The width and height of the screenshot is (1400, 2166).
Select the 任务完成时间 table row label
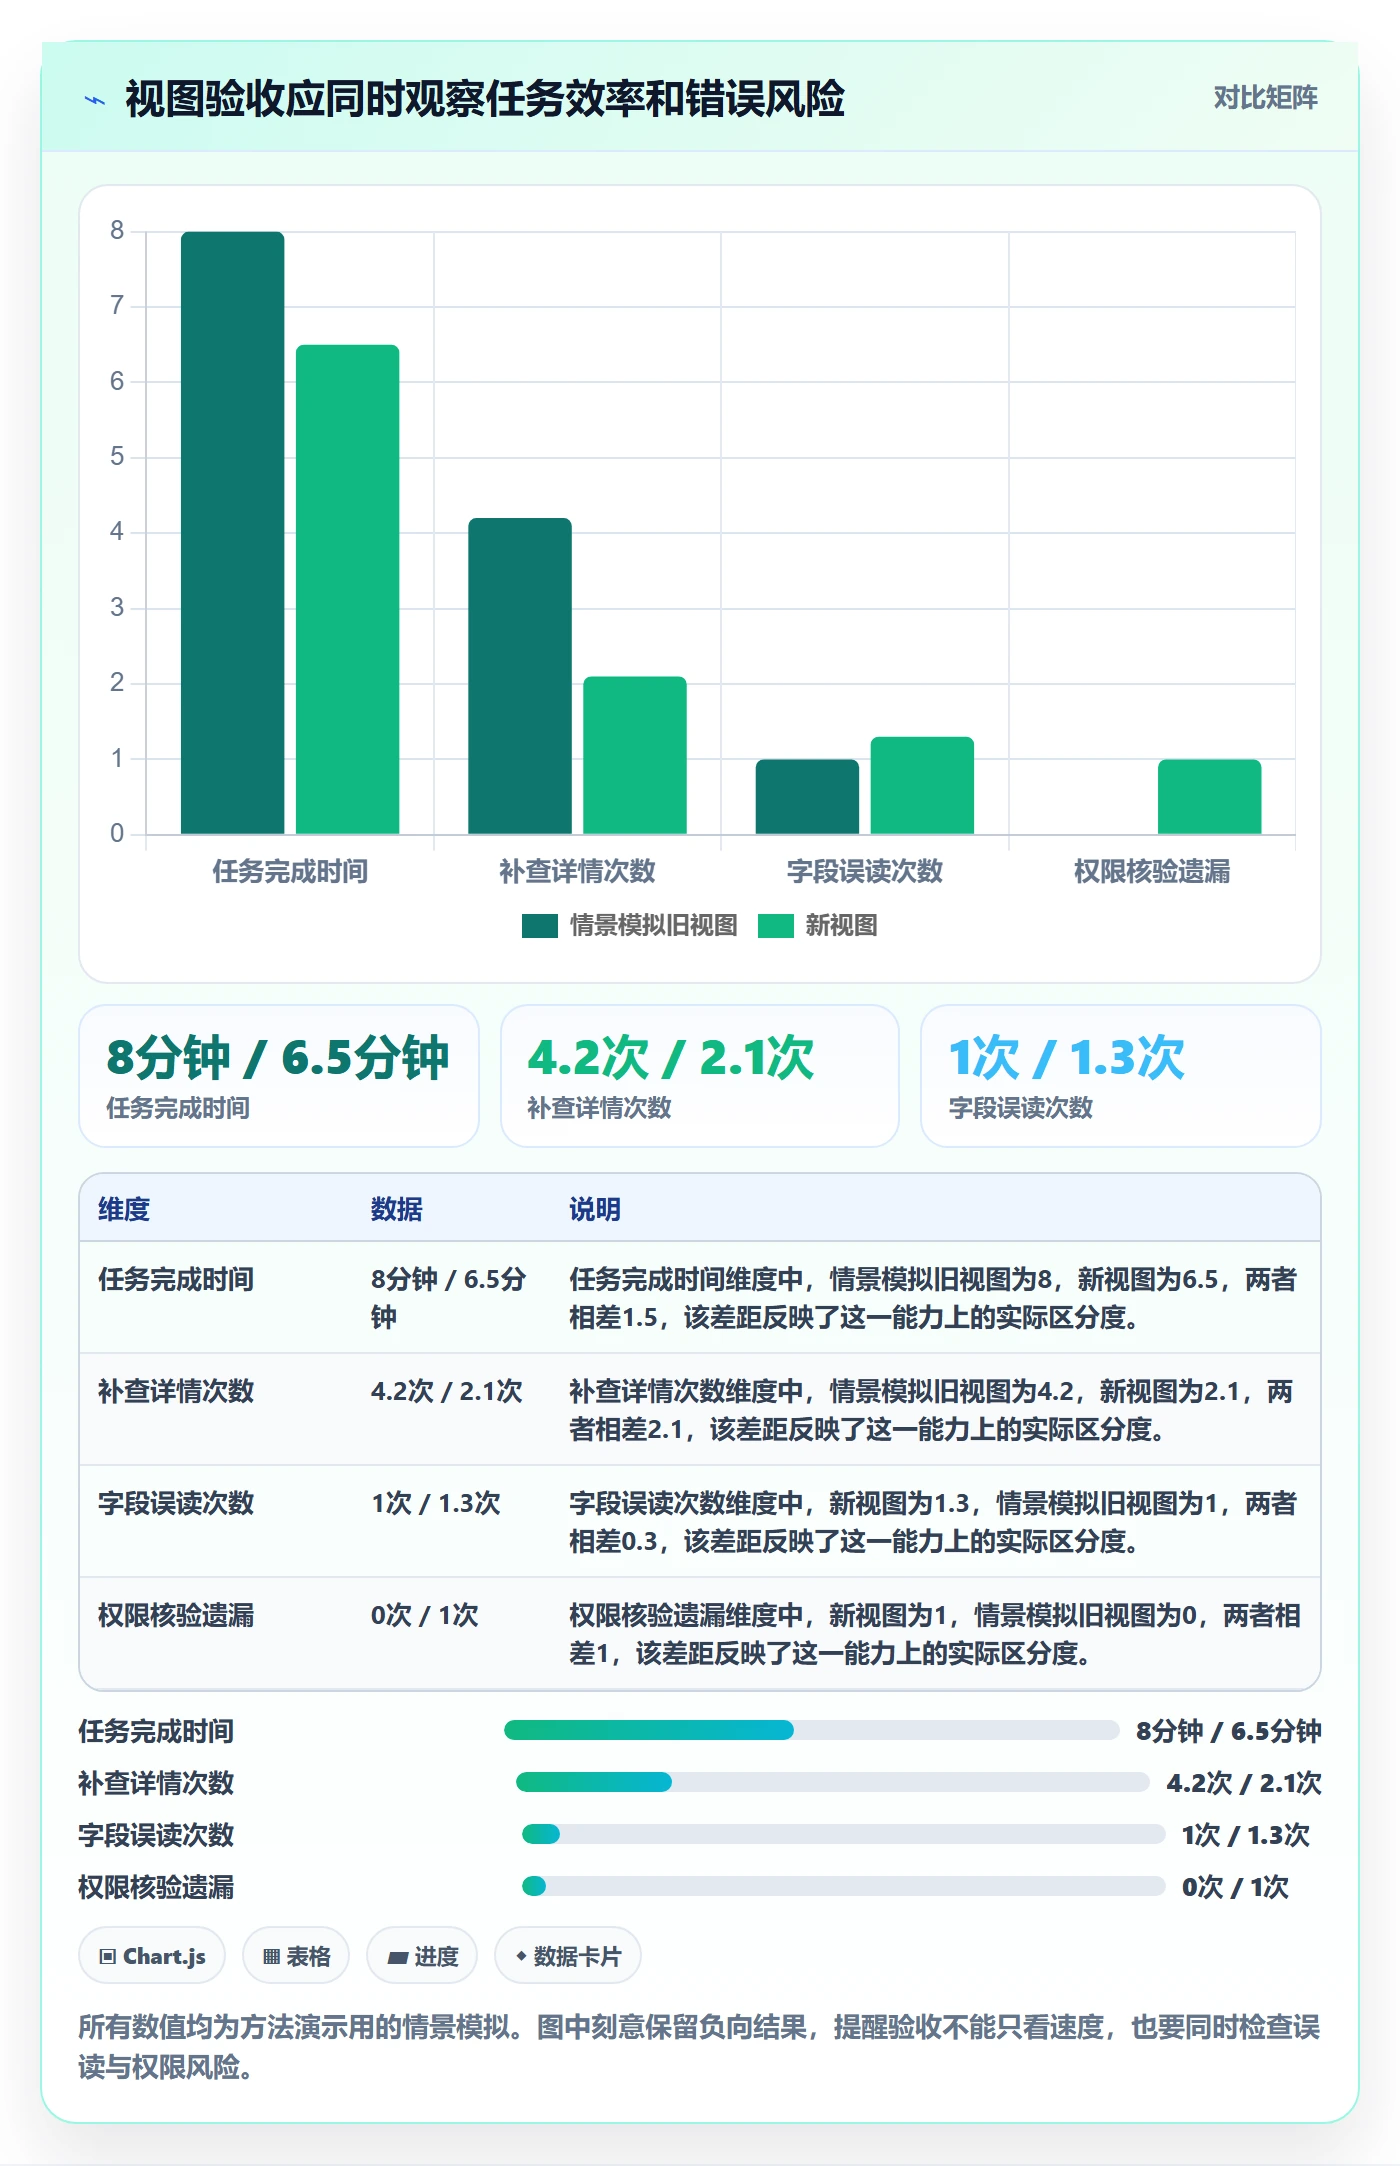click(176, 1279)
